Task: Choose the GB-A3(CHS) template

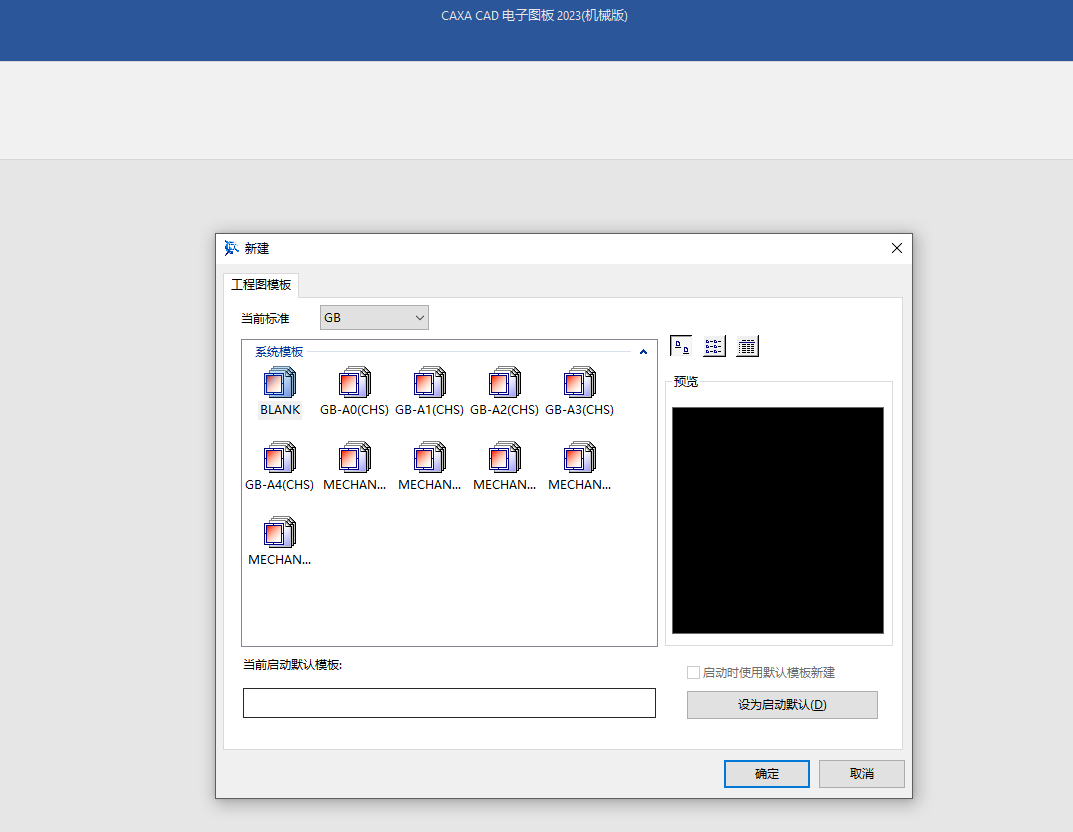Action: click(580, 392)
